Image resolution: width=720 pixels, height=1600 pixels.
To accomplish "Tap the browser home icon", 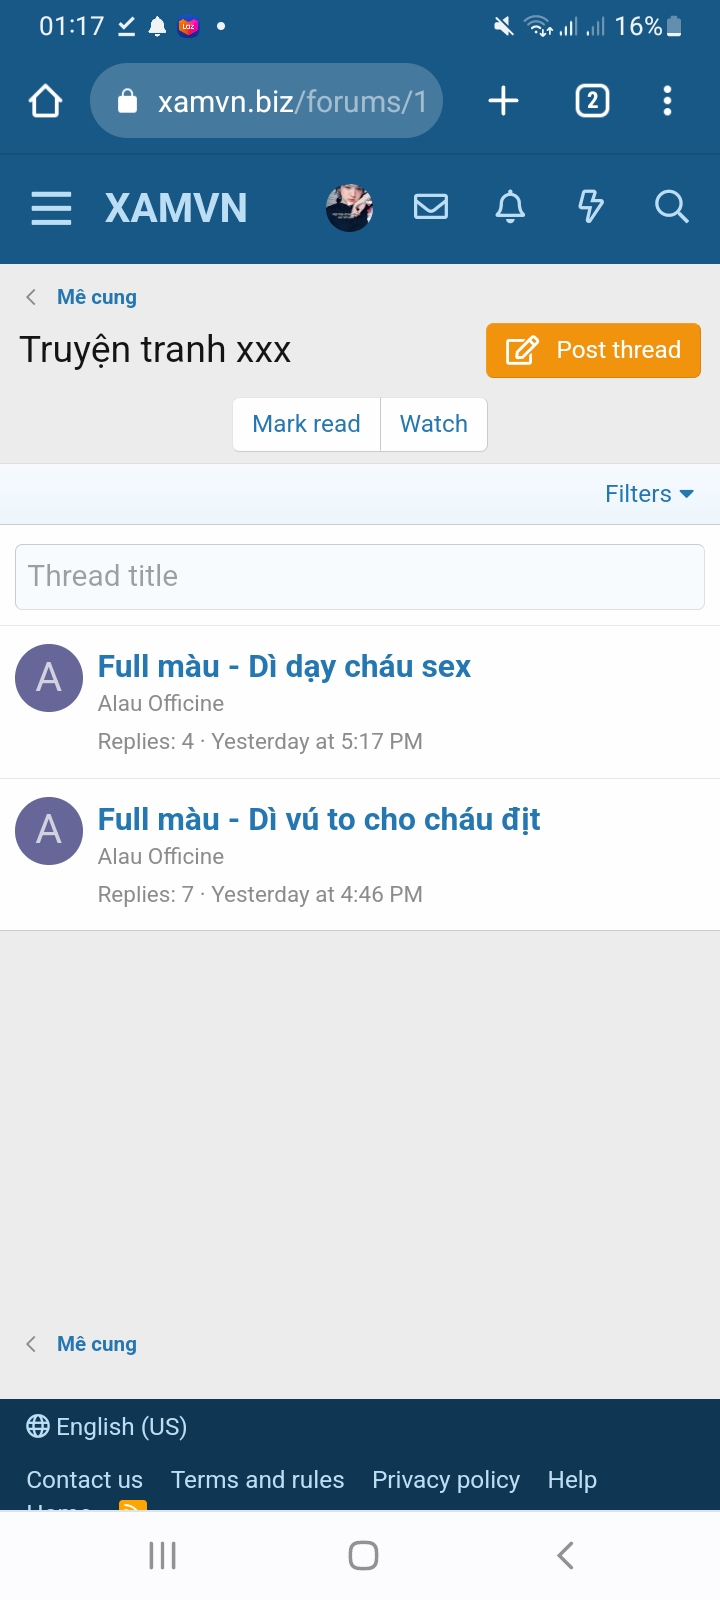I will [46, 101].
